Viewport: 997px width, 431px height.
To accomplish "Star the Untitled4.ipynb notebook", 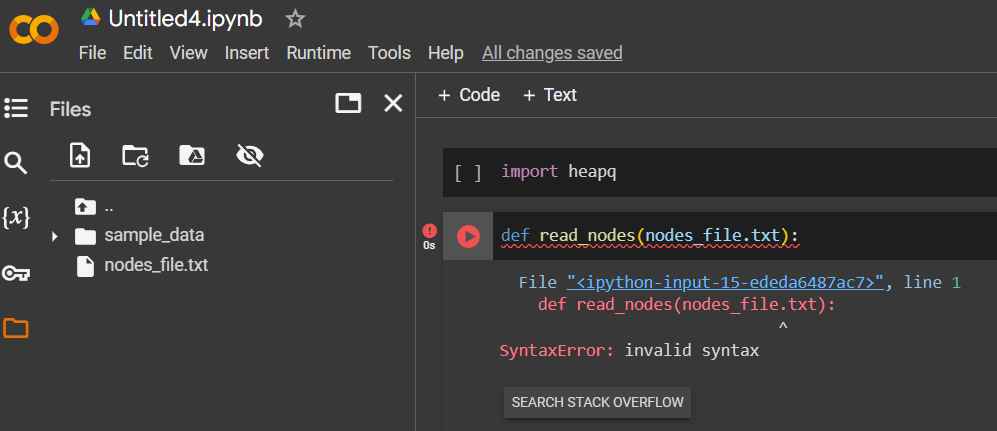I will (x=295, y=19).
